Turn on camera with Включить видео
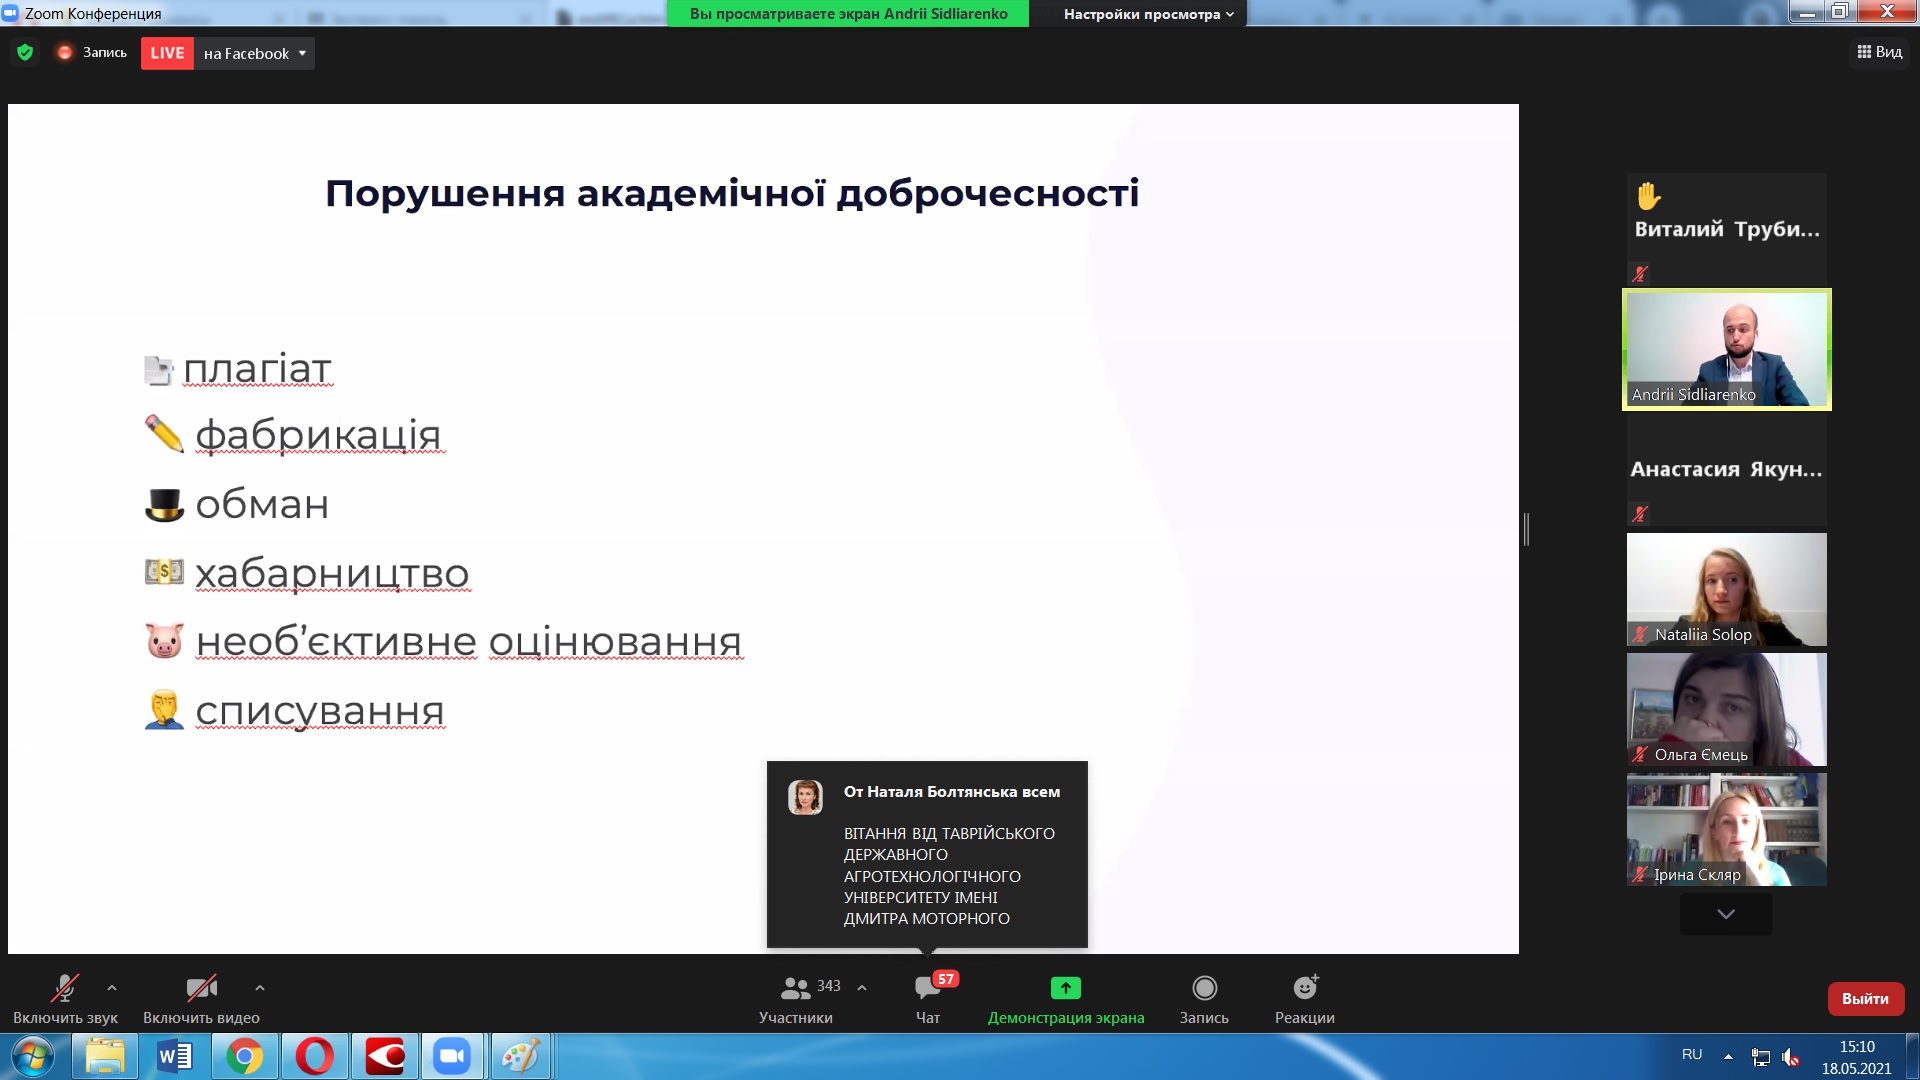The height and width of the screenshot is (1080, 1920). (201, 989)
